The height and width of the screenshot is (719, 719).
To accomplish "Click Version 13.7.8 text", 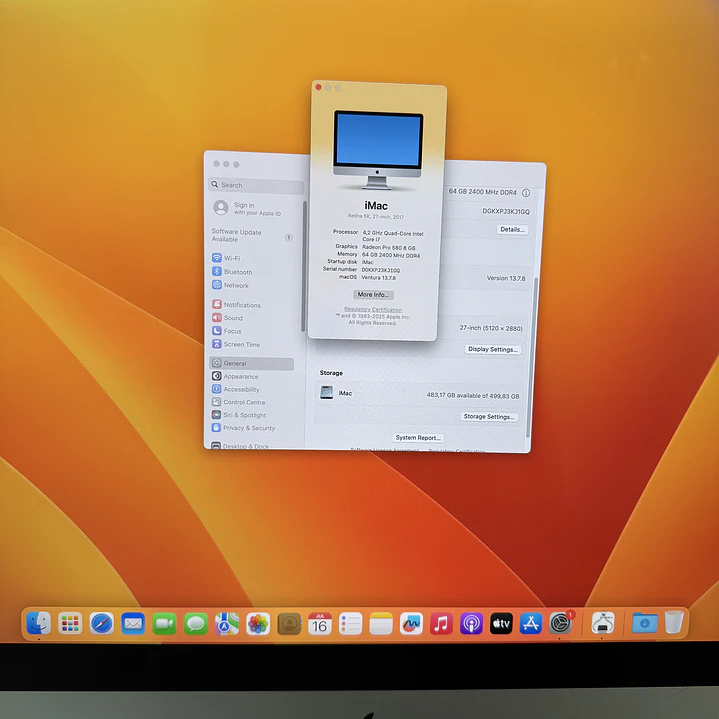I will (506, 278).
